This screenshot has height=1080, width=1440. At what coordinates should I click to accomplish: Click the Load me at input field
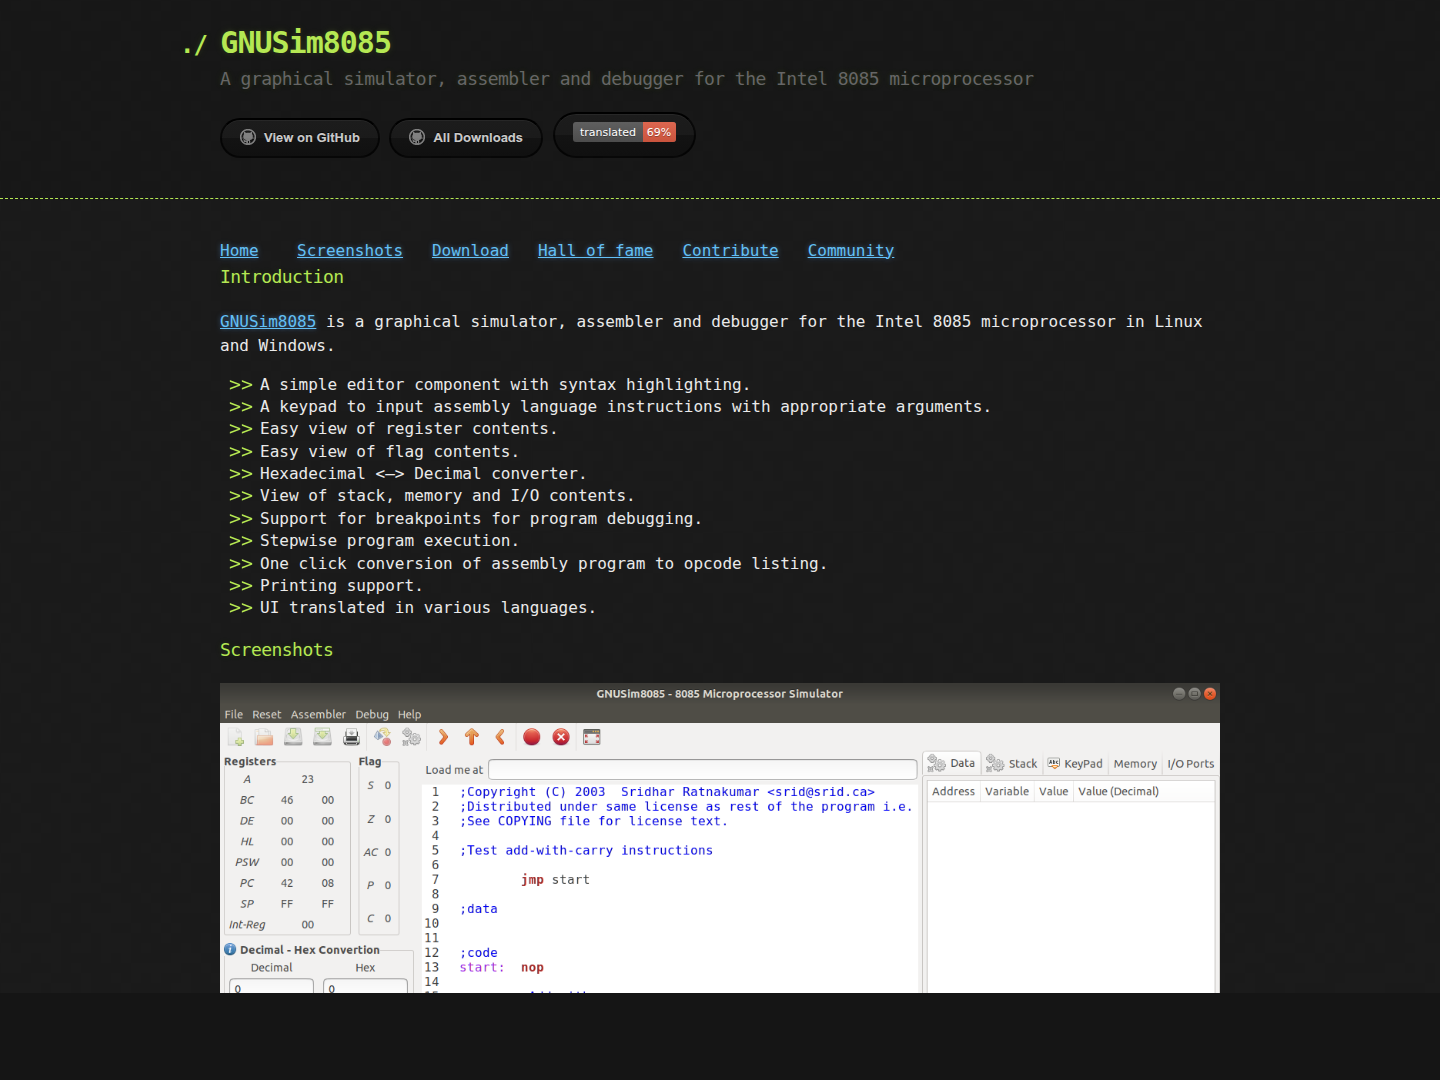(702, 769)
